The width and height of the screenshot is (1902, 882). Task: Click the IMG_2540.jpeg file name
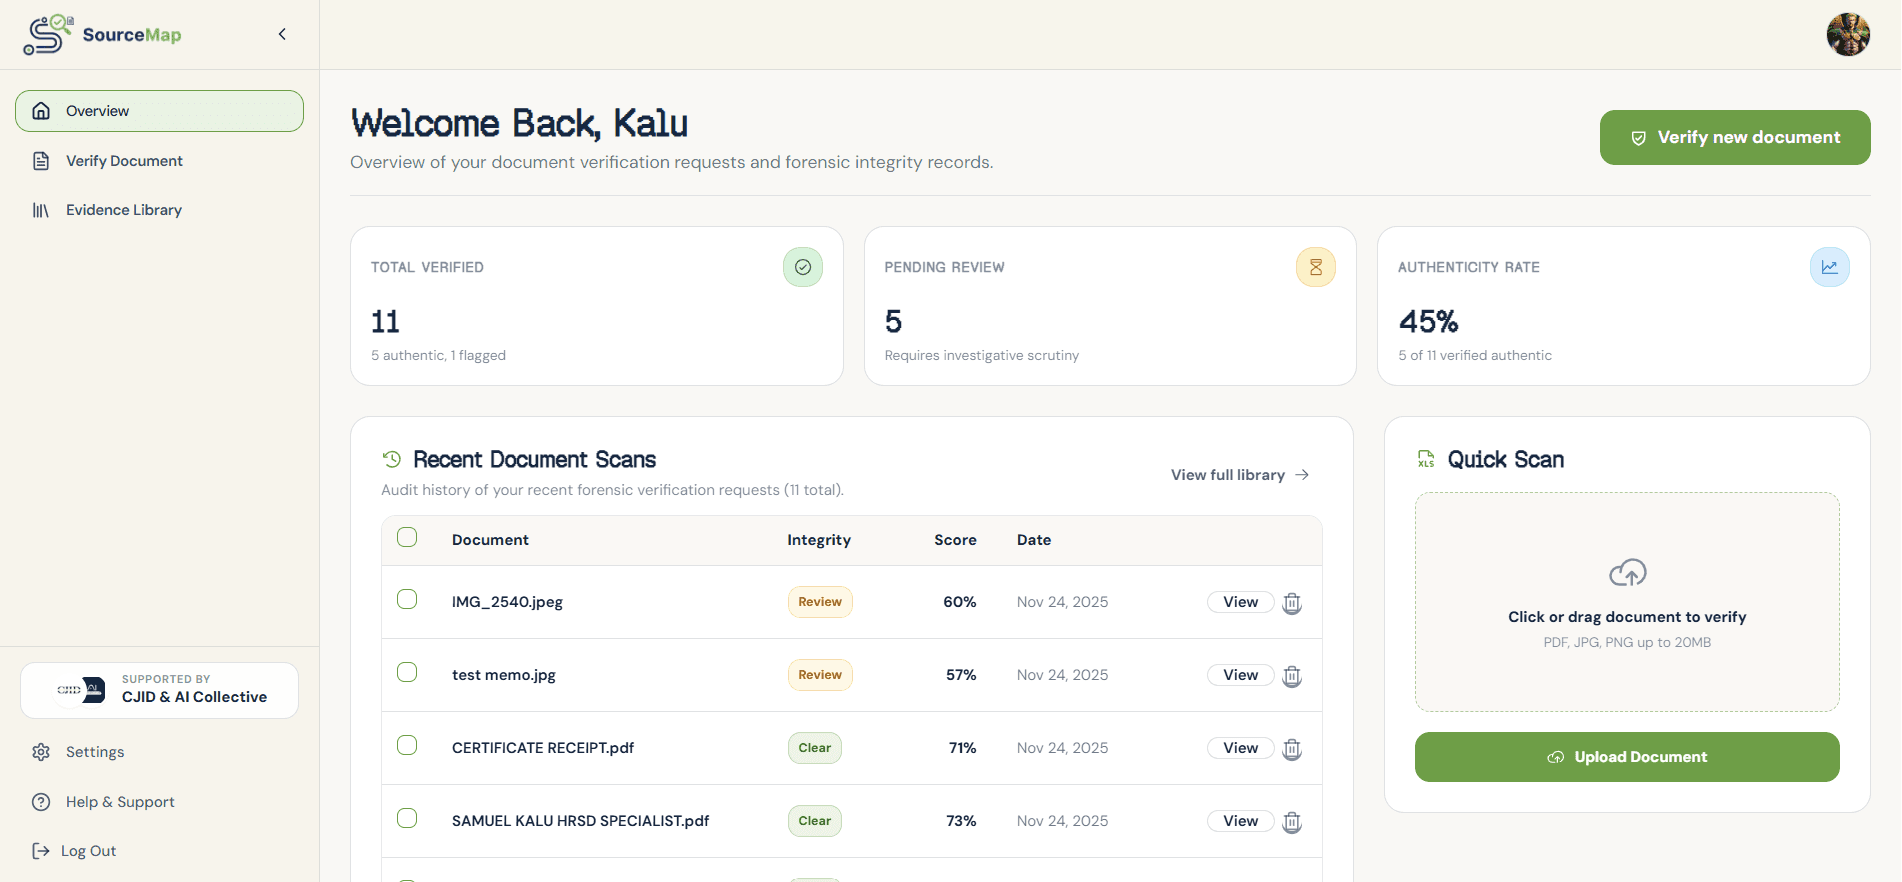(x=507, y=602)
